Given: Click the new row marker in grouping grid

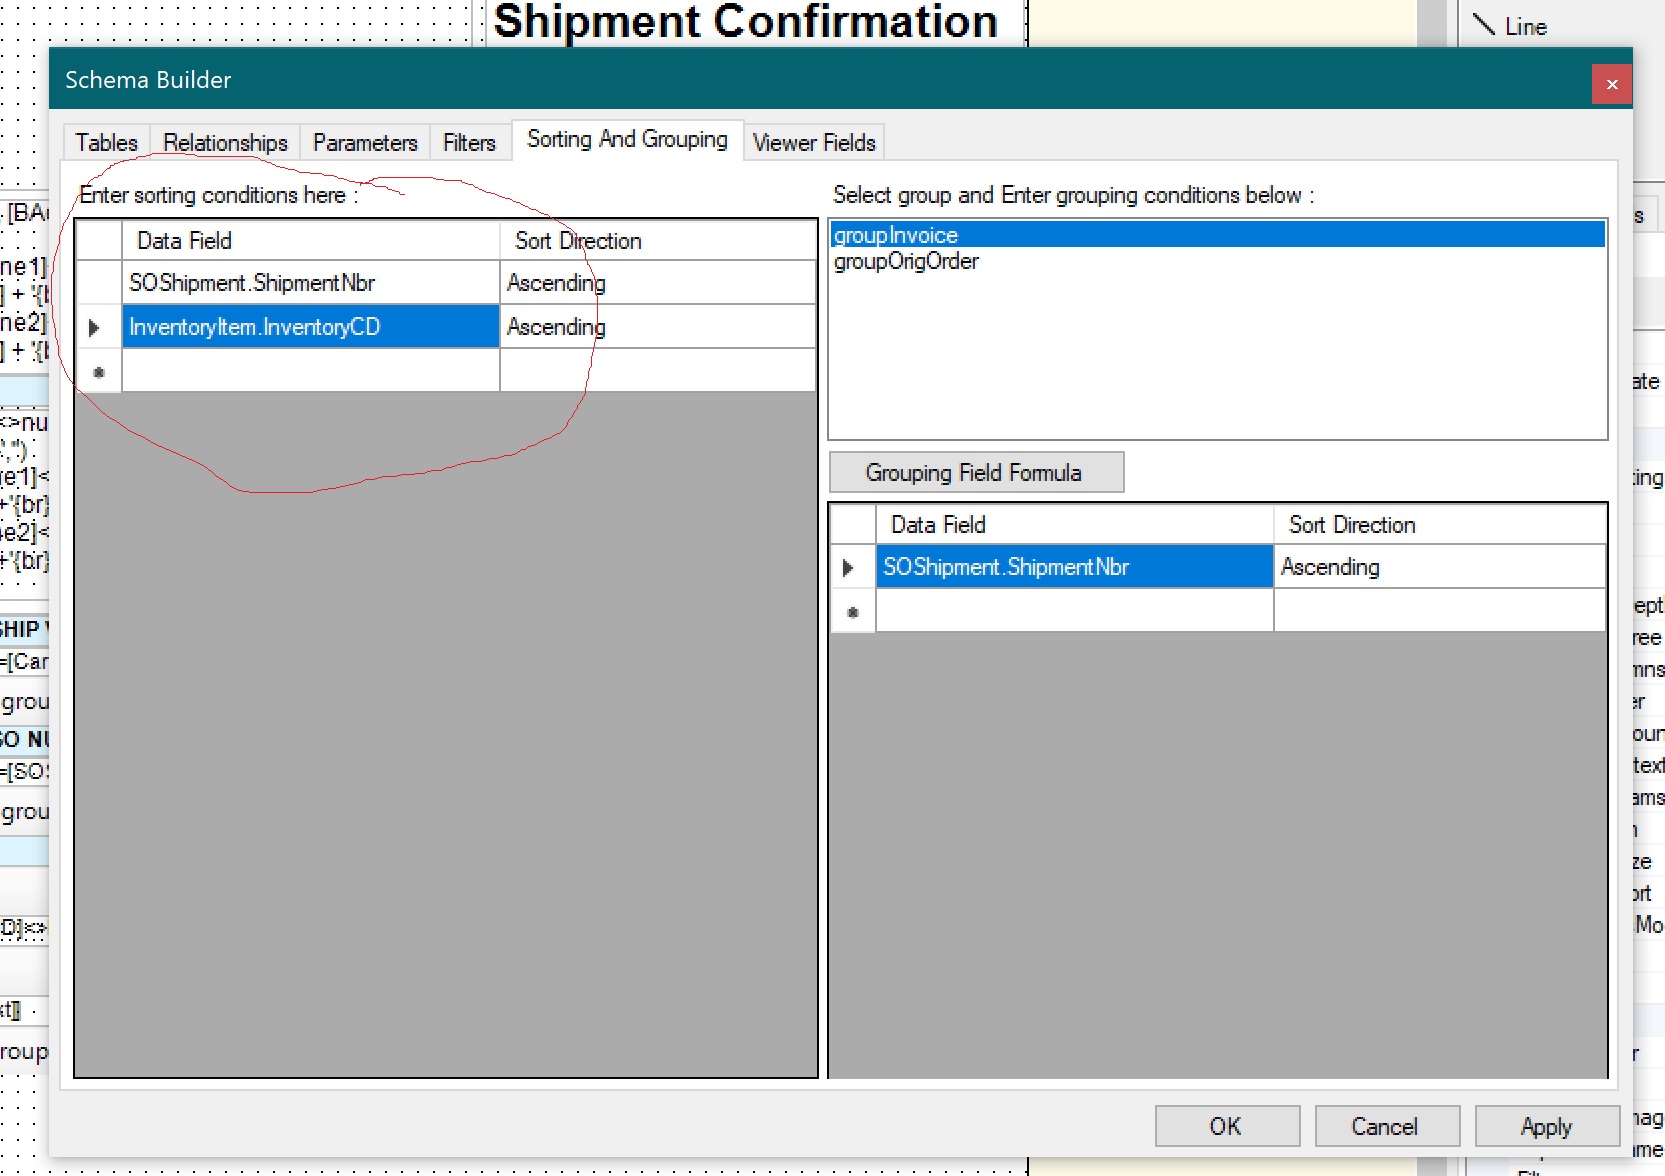Looking at the screenshot, I should (x=853, y=611).
